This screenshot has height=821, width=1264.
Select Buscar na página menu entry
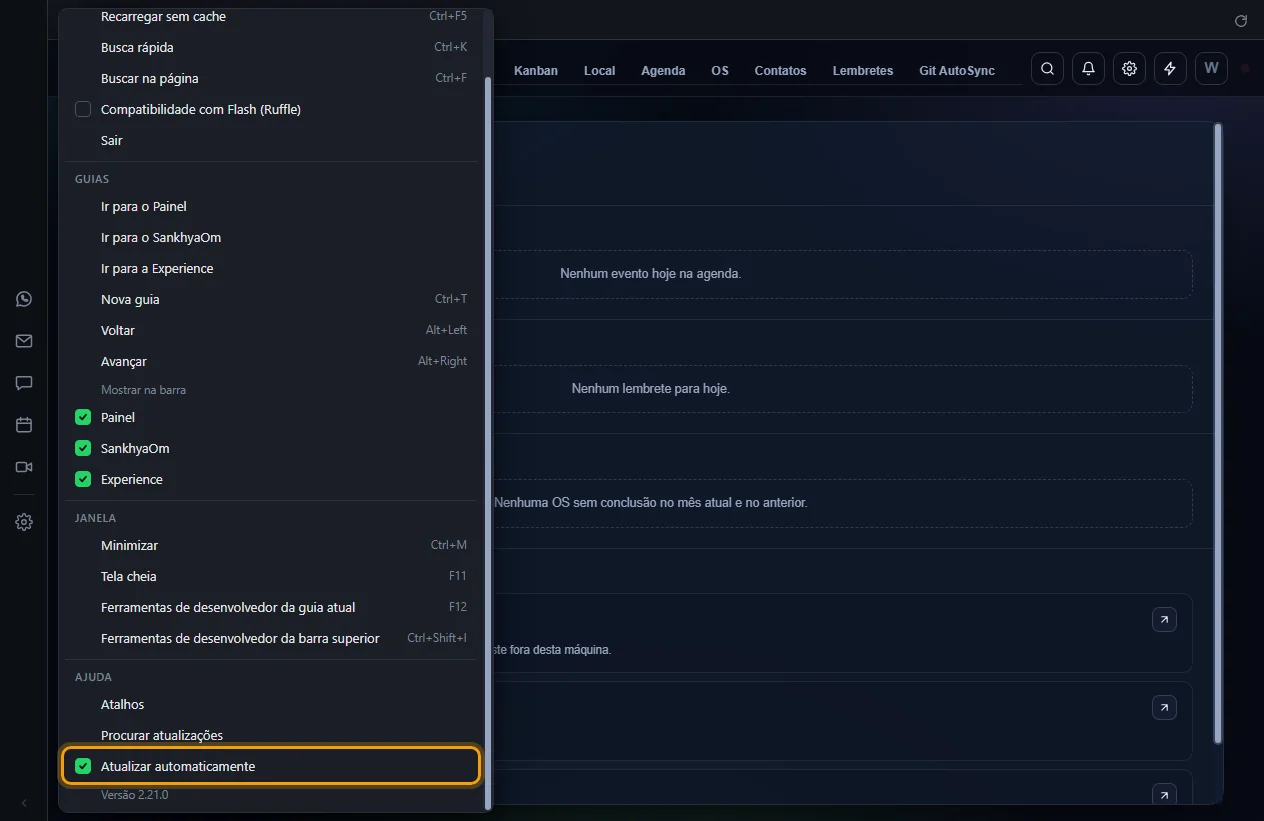point(271,78)
